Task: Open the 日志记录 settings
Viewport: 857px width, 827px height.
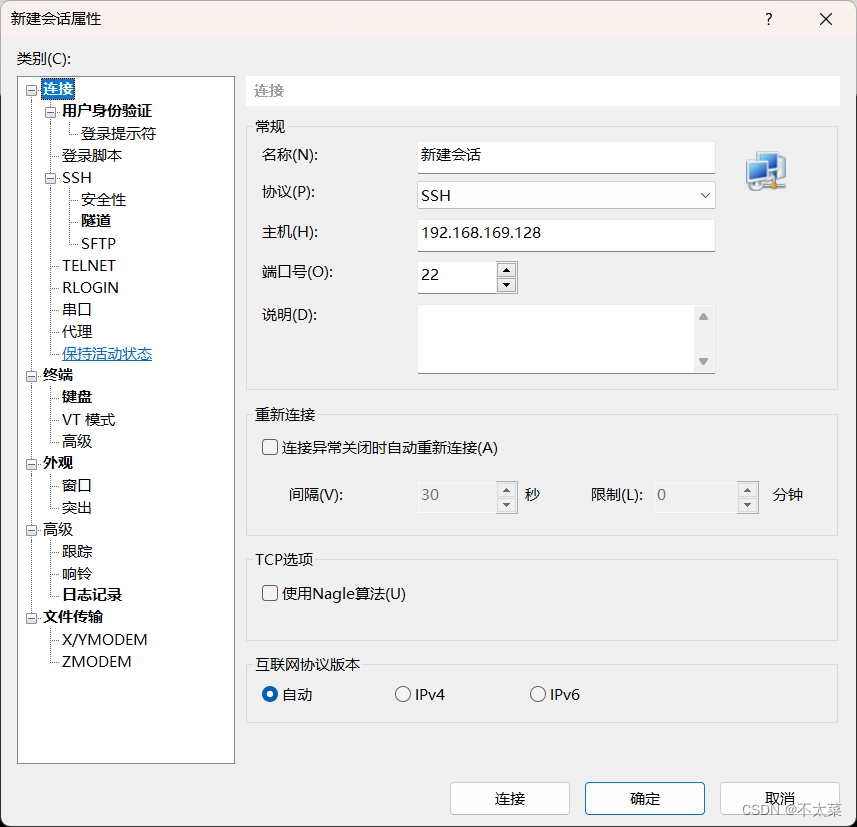Action: coord(91,595)
